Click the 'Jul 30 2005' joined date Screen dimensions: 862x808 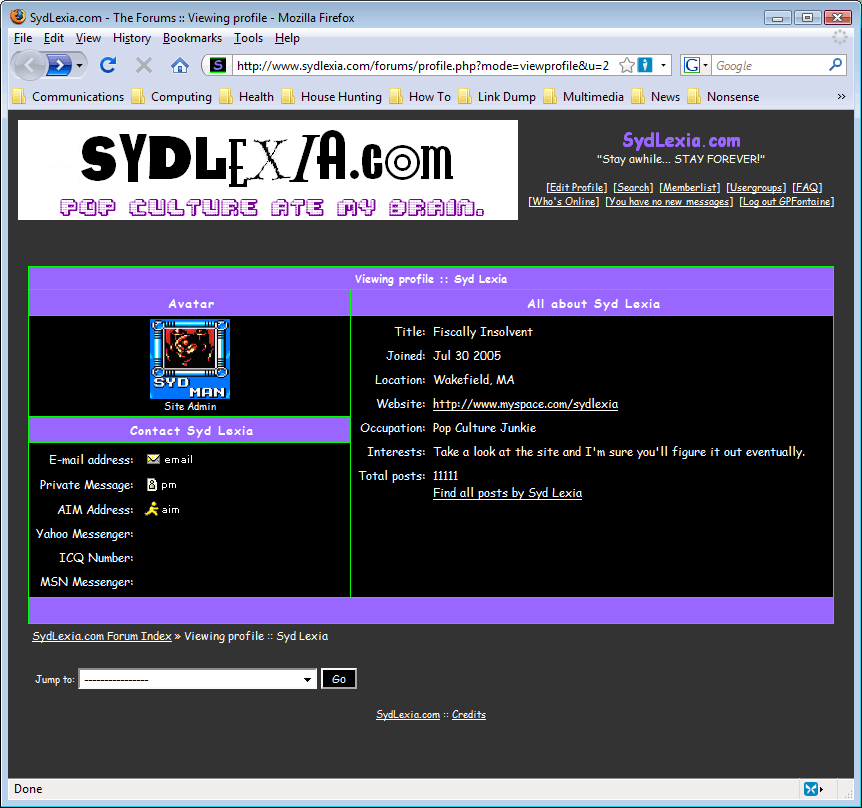467,356
